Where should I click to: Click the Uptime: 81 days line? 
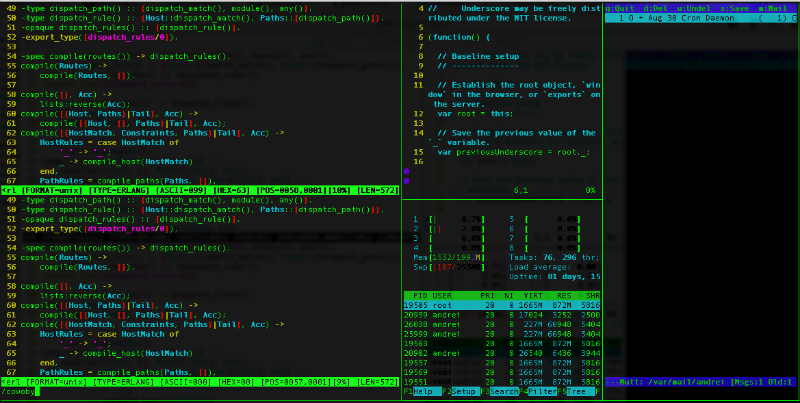555,276
